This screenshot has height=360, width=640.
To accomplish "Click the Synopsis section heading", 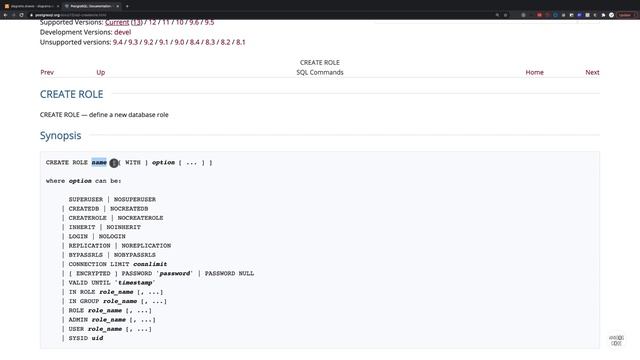I will (x=60, y=136).
